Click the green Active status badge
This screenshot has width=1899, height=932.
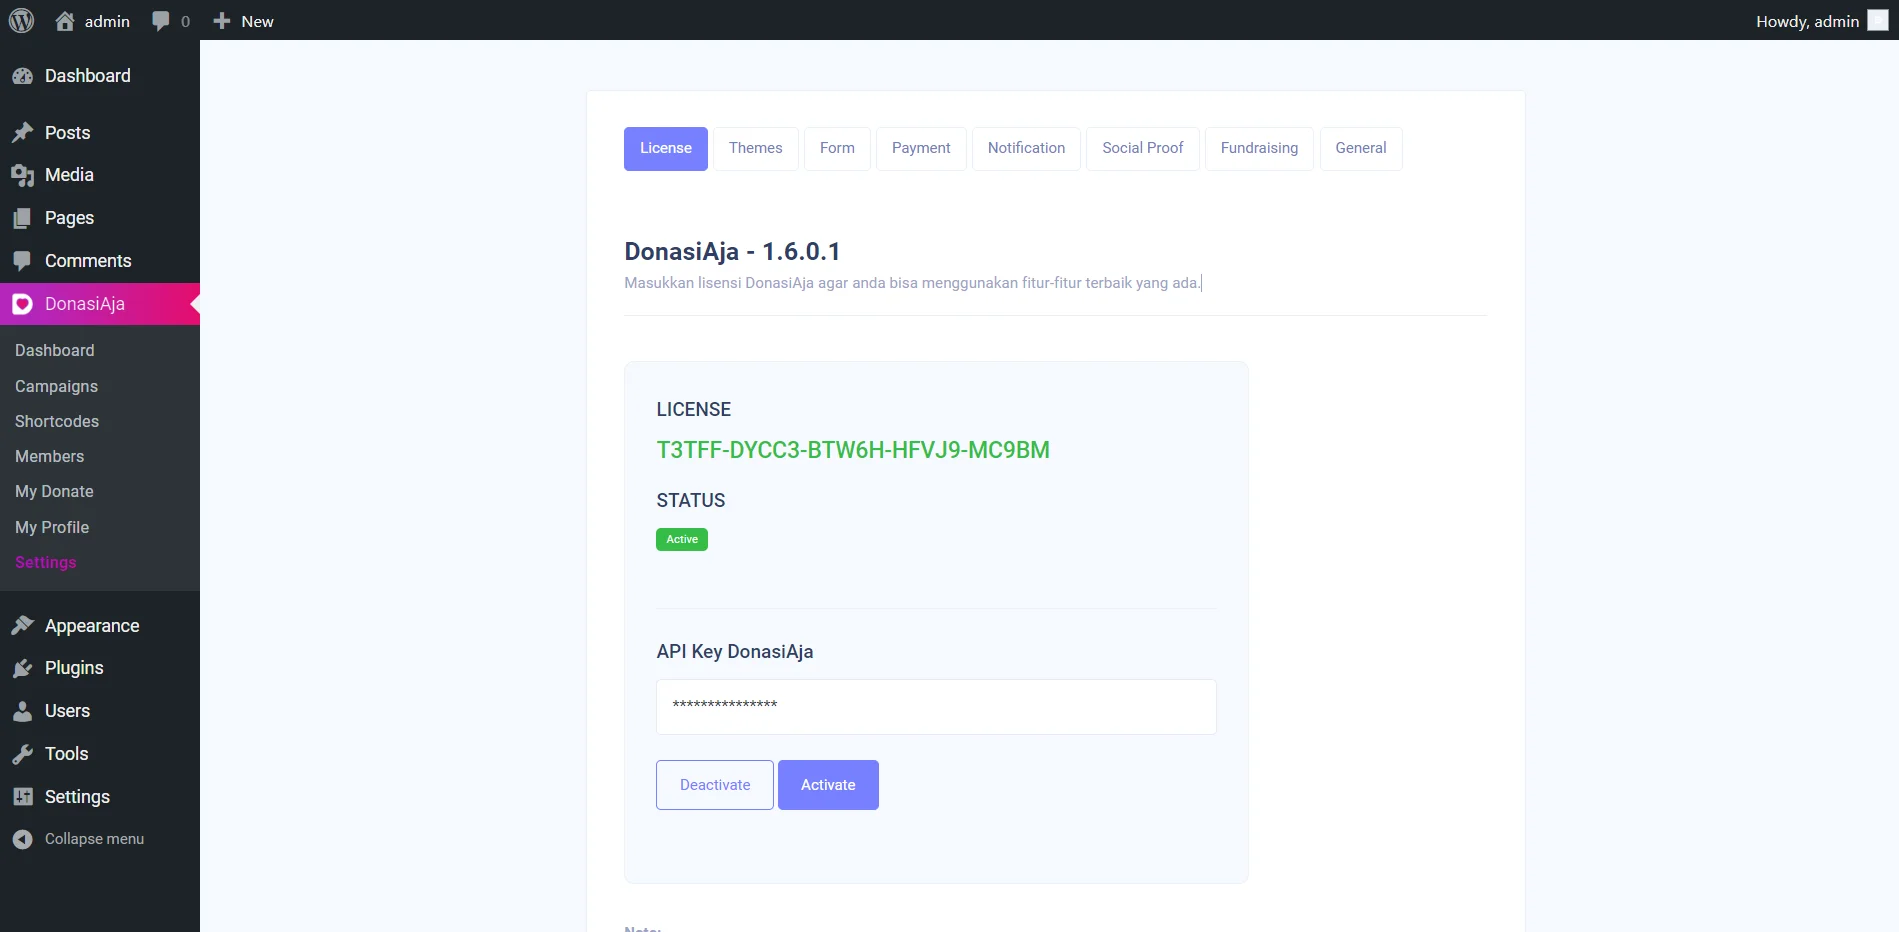click(682, 539)
